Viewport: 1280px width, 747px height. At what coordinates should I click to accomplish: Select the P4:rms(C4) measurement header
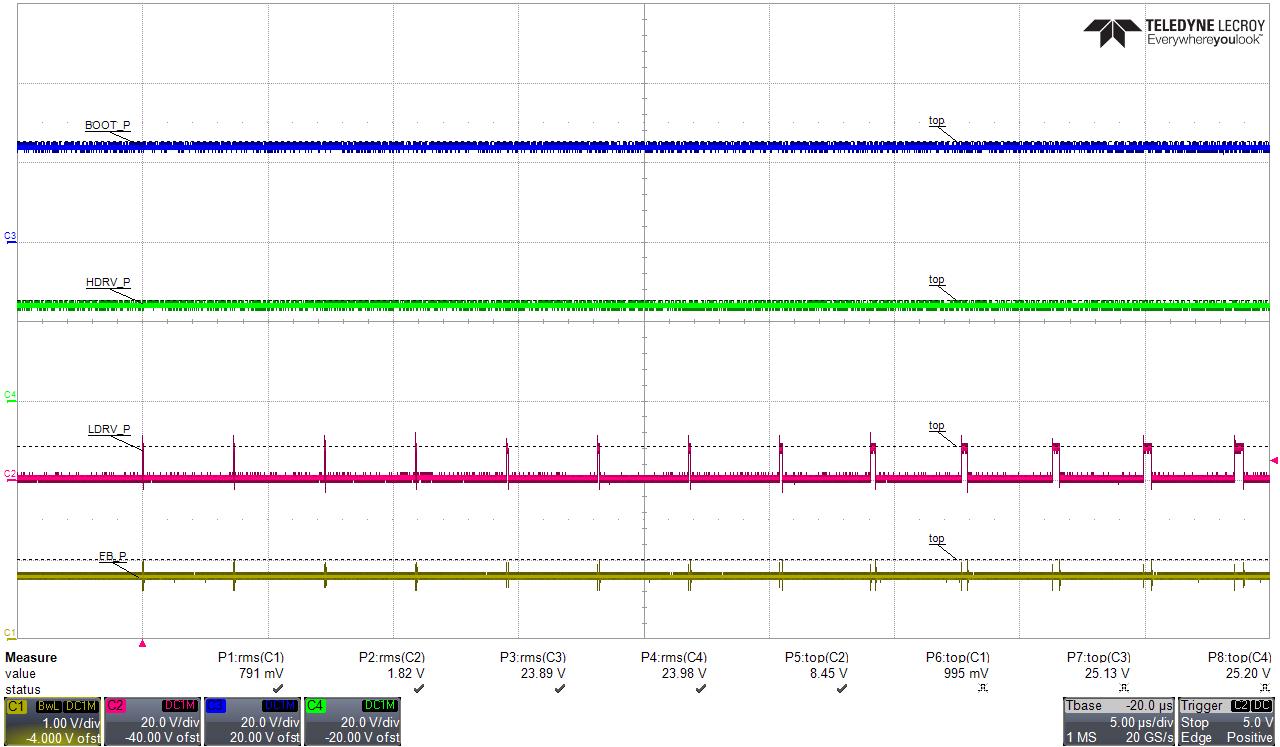(674, 657)
